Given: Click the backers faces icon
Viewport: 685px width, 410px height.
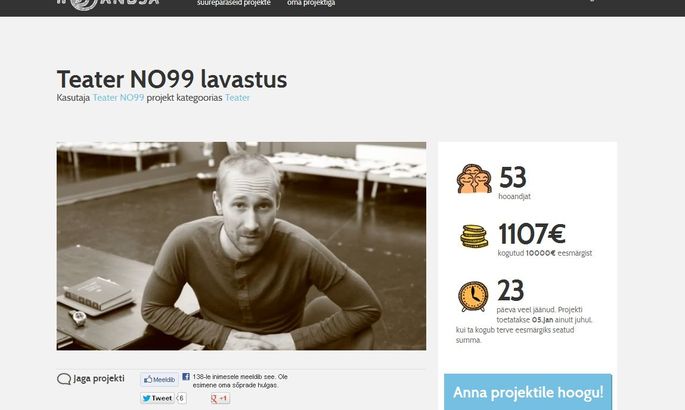Looking at the screenshot, I should (x=474, y=179).
